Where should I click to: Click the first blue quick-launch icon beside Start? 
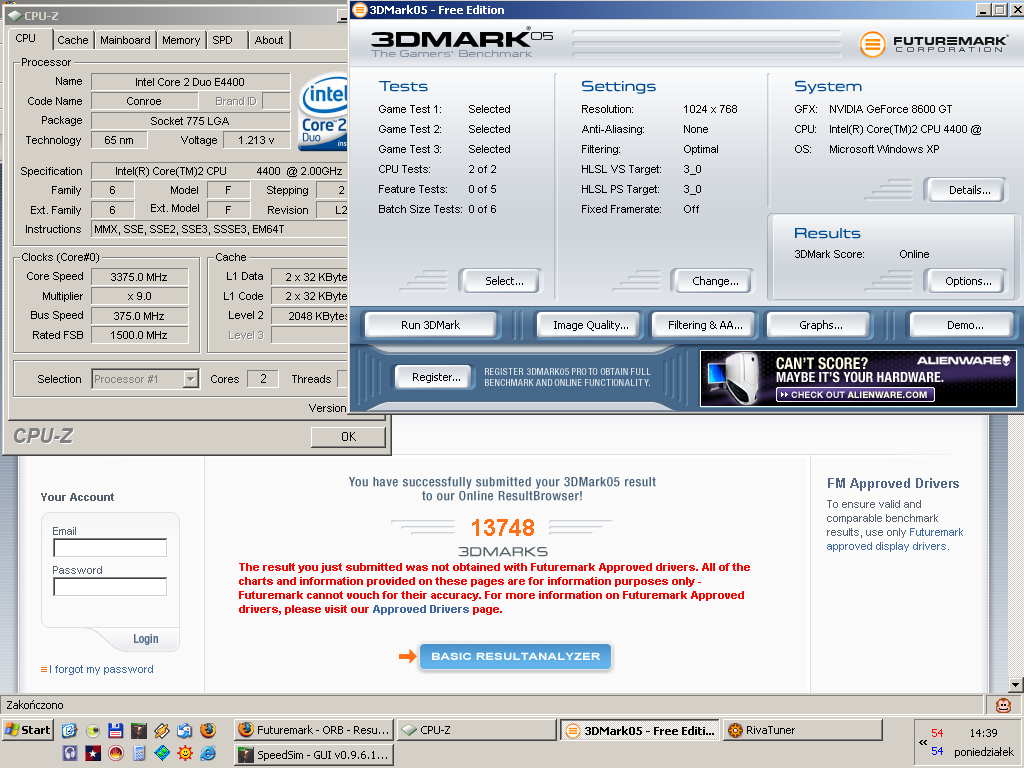pos(69,730)
